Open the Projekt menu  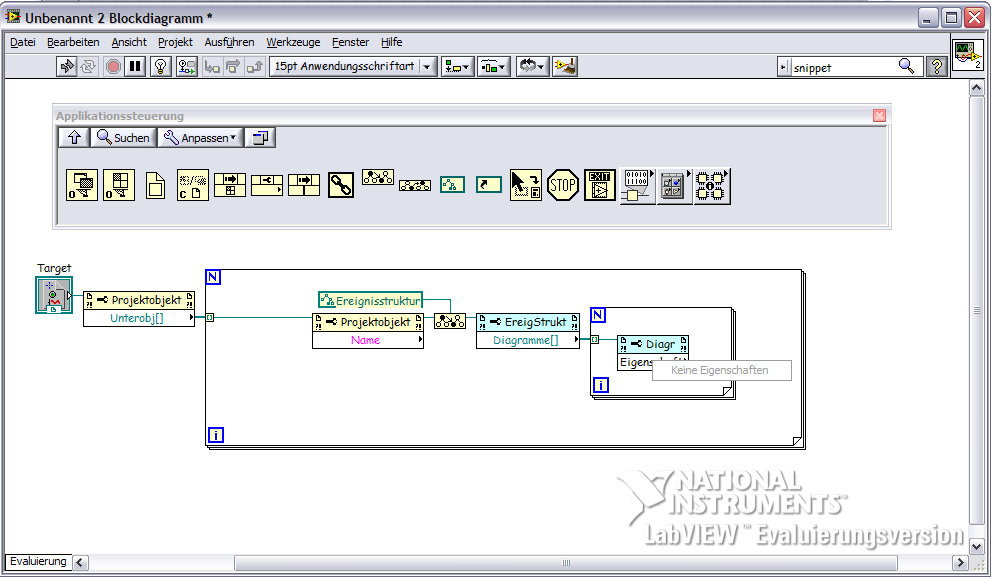point(175,42)
